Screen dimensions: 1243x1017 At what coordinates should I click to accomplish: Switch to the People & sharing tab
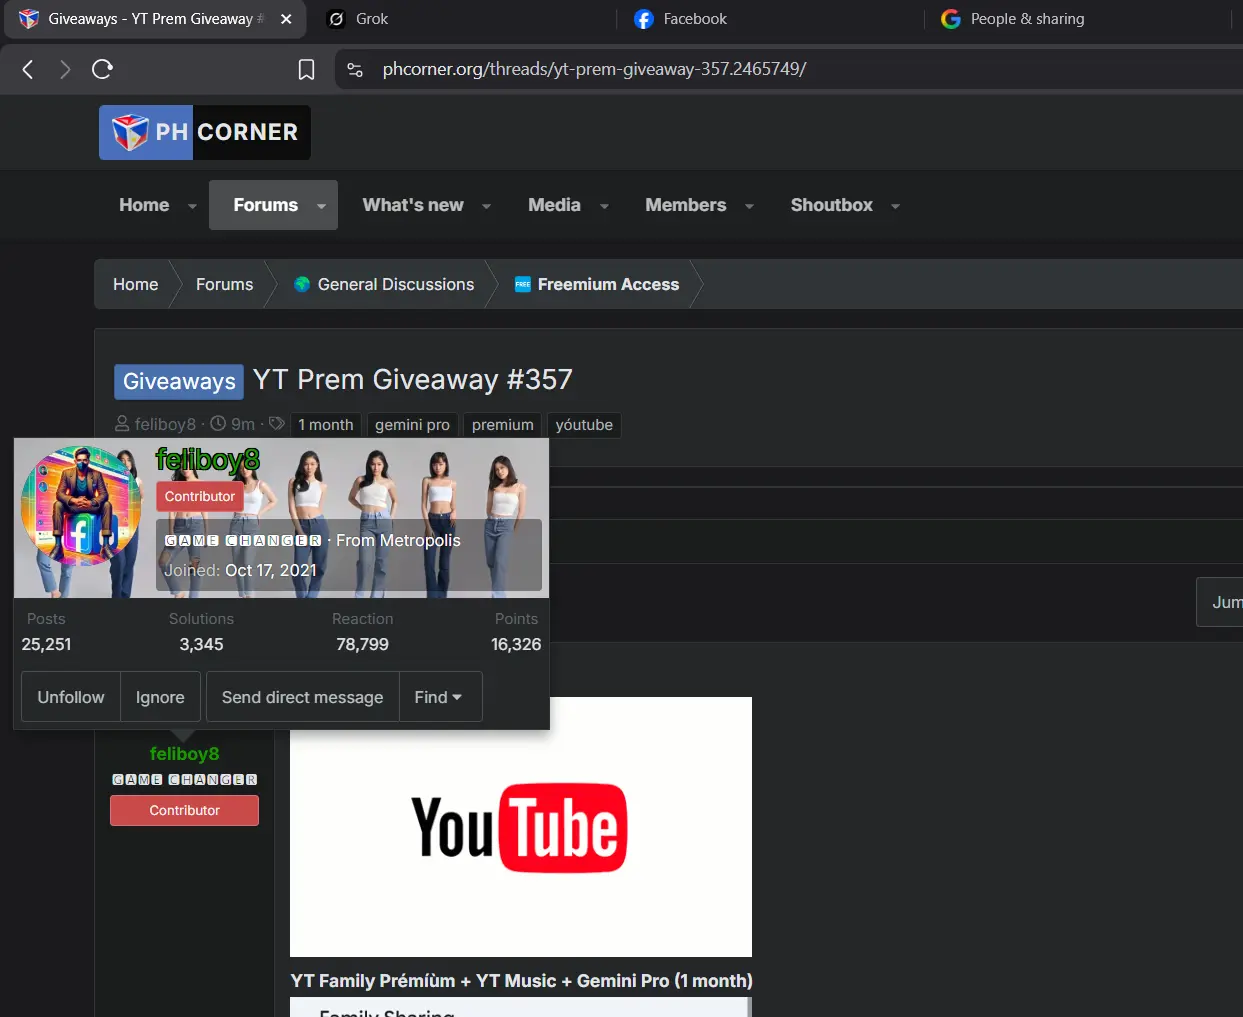tap(1027, 19)
